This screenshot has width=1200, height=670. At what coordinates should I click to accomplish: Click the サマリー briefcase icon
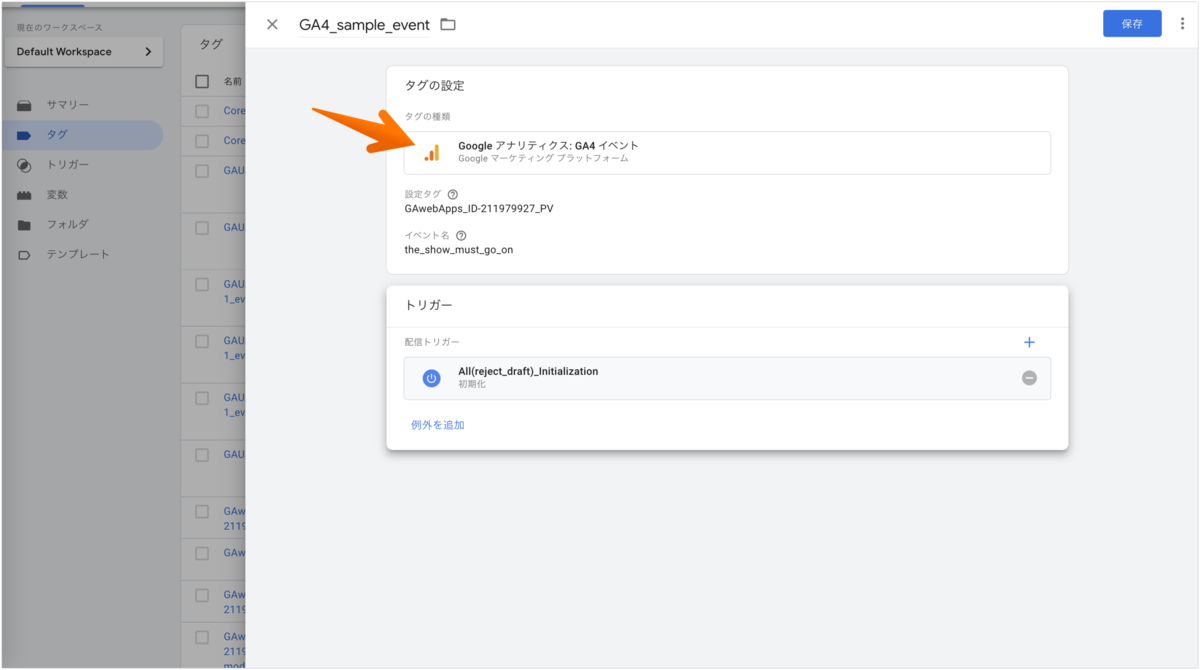[x=24, y=105]
